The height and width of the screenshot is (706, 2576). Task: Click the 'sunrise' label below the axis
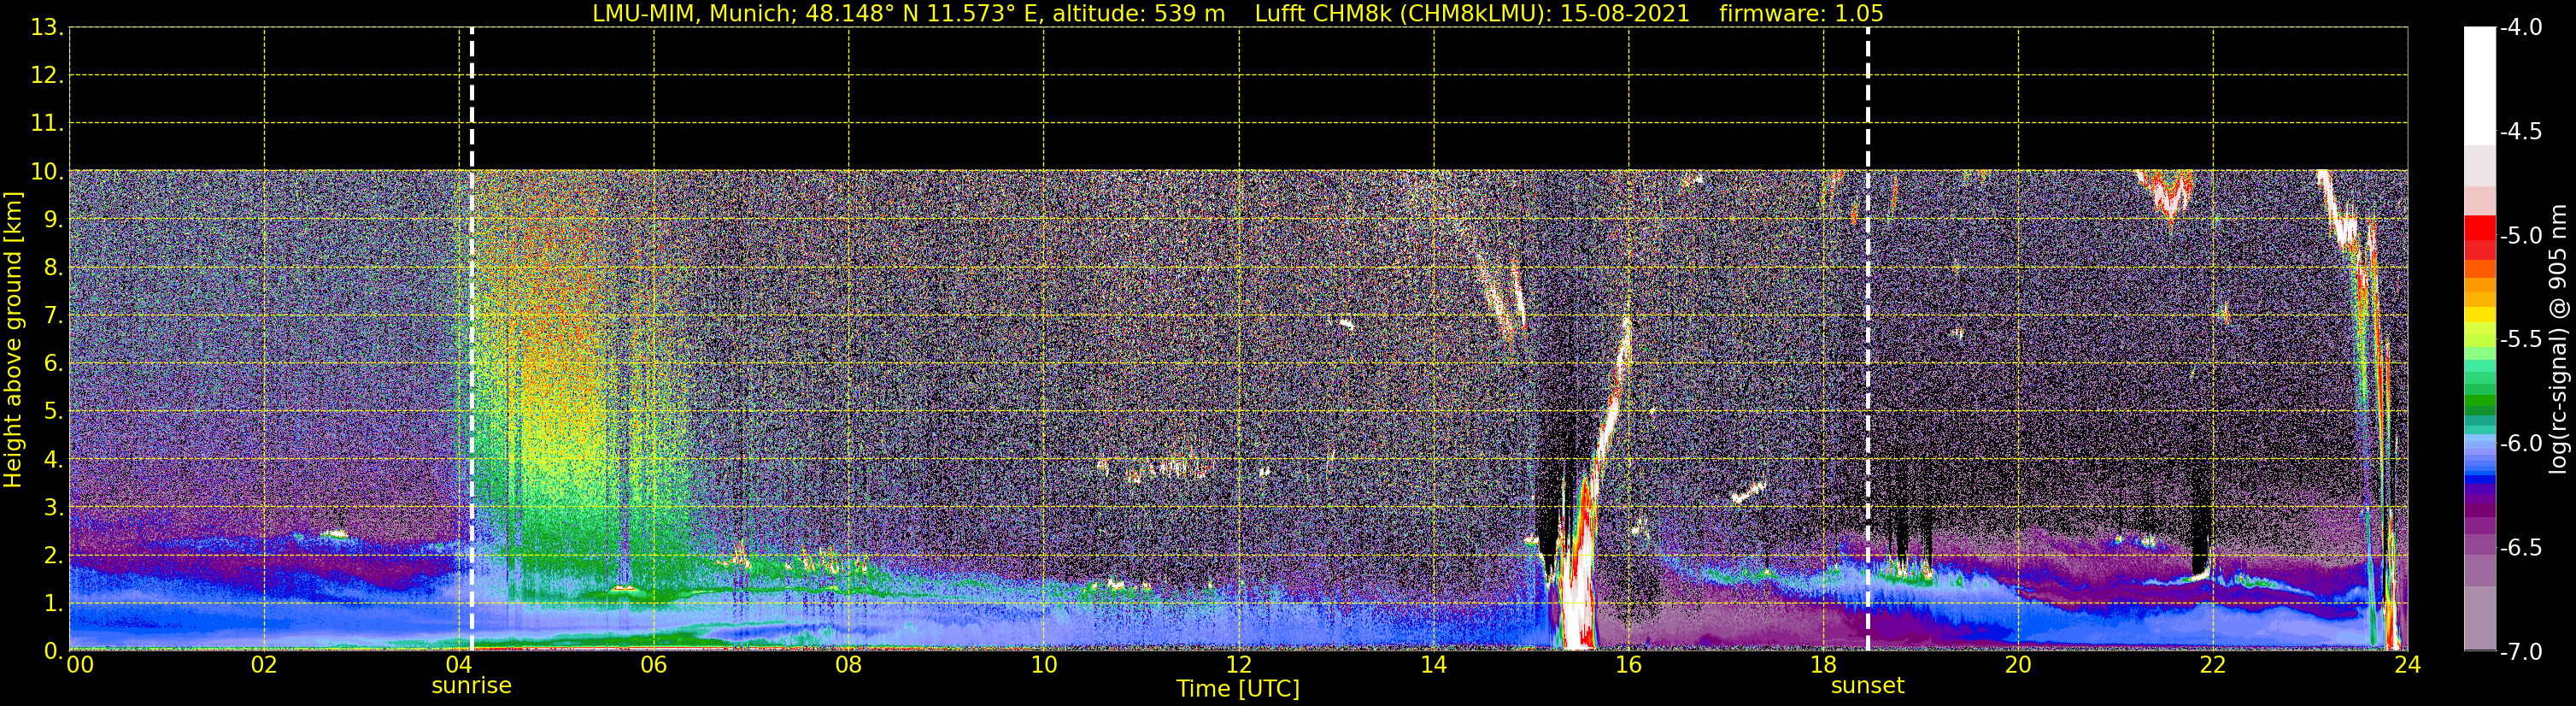pyautogui.click(x=471, y=686)
